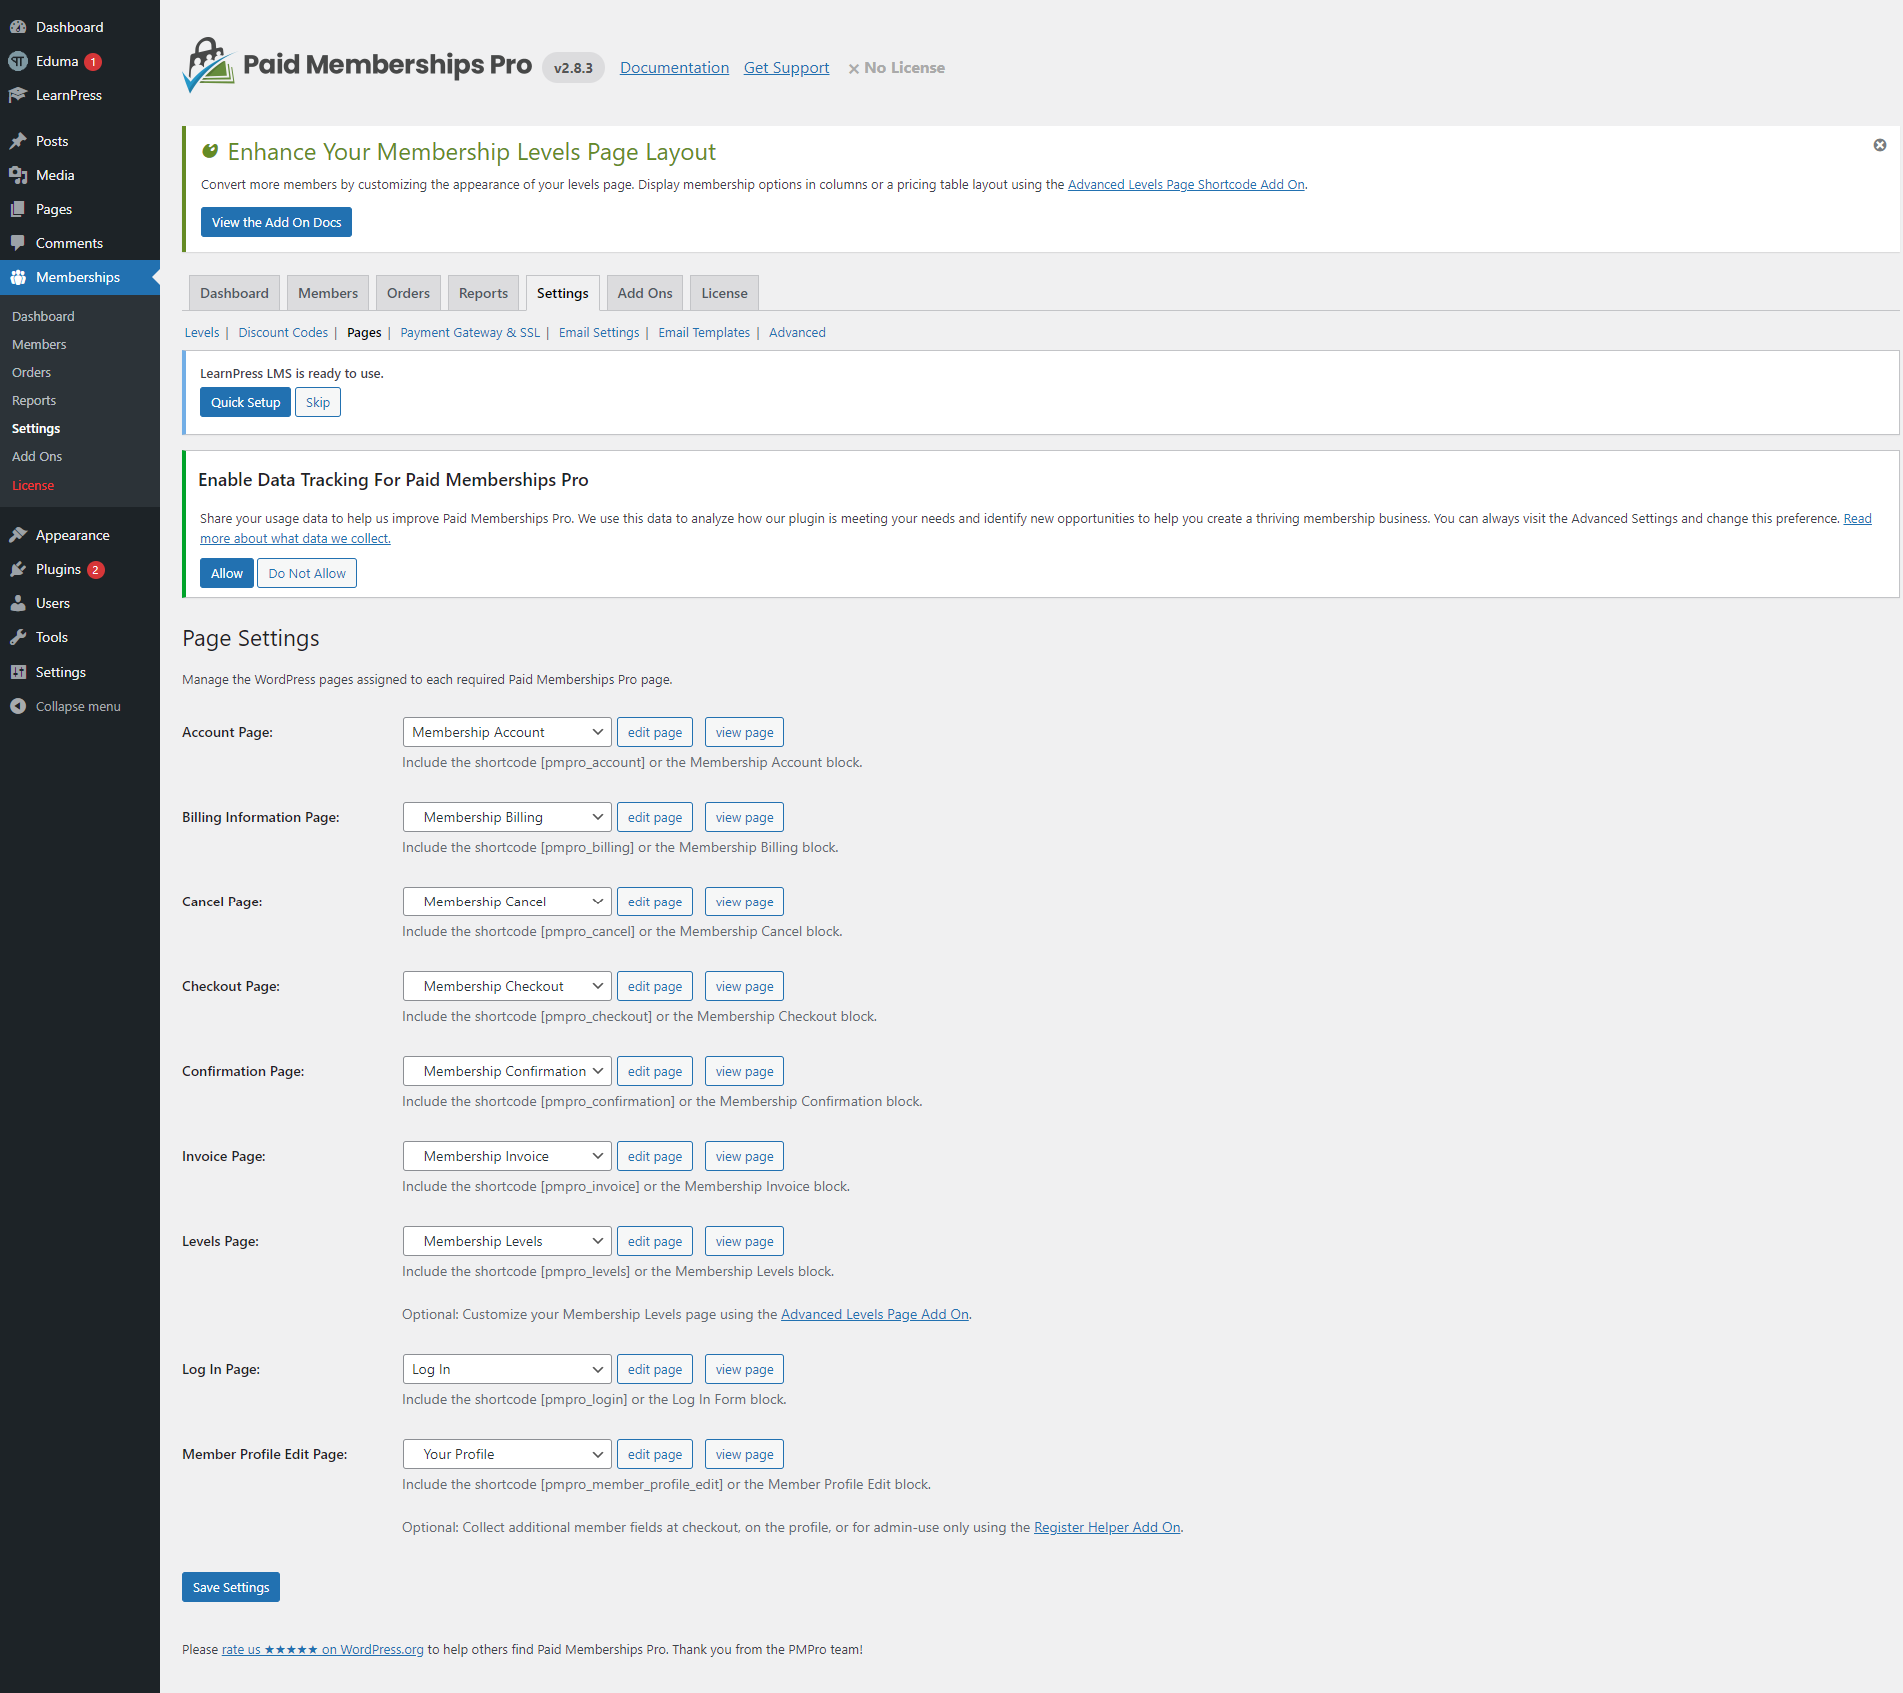Click the LearnPress graduation cap icon

18,95
